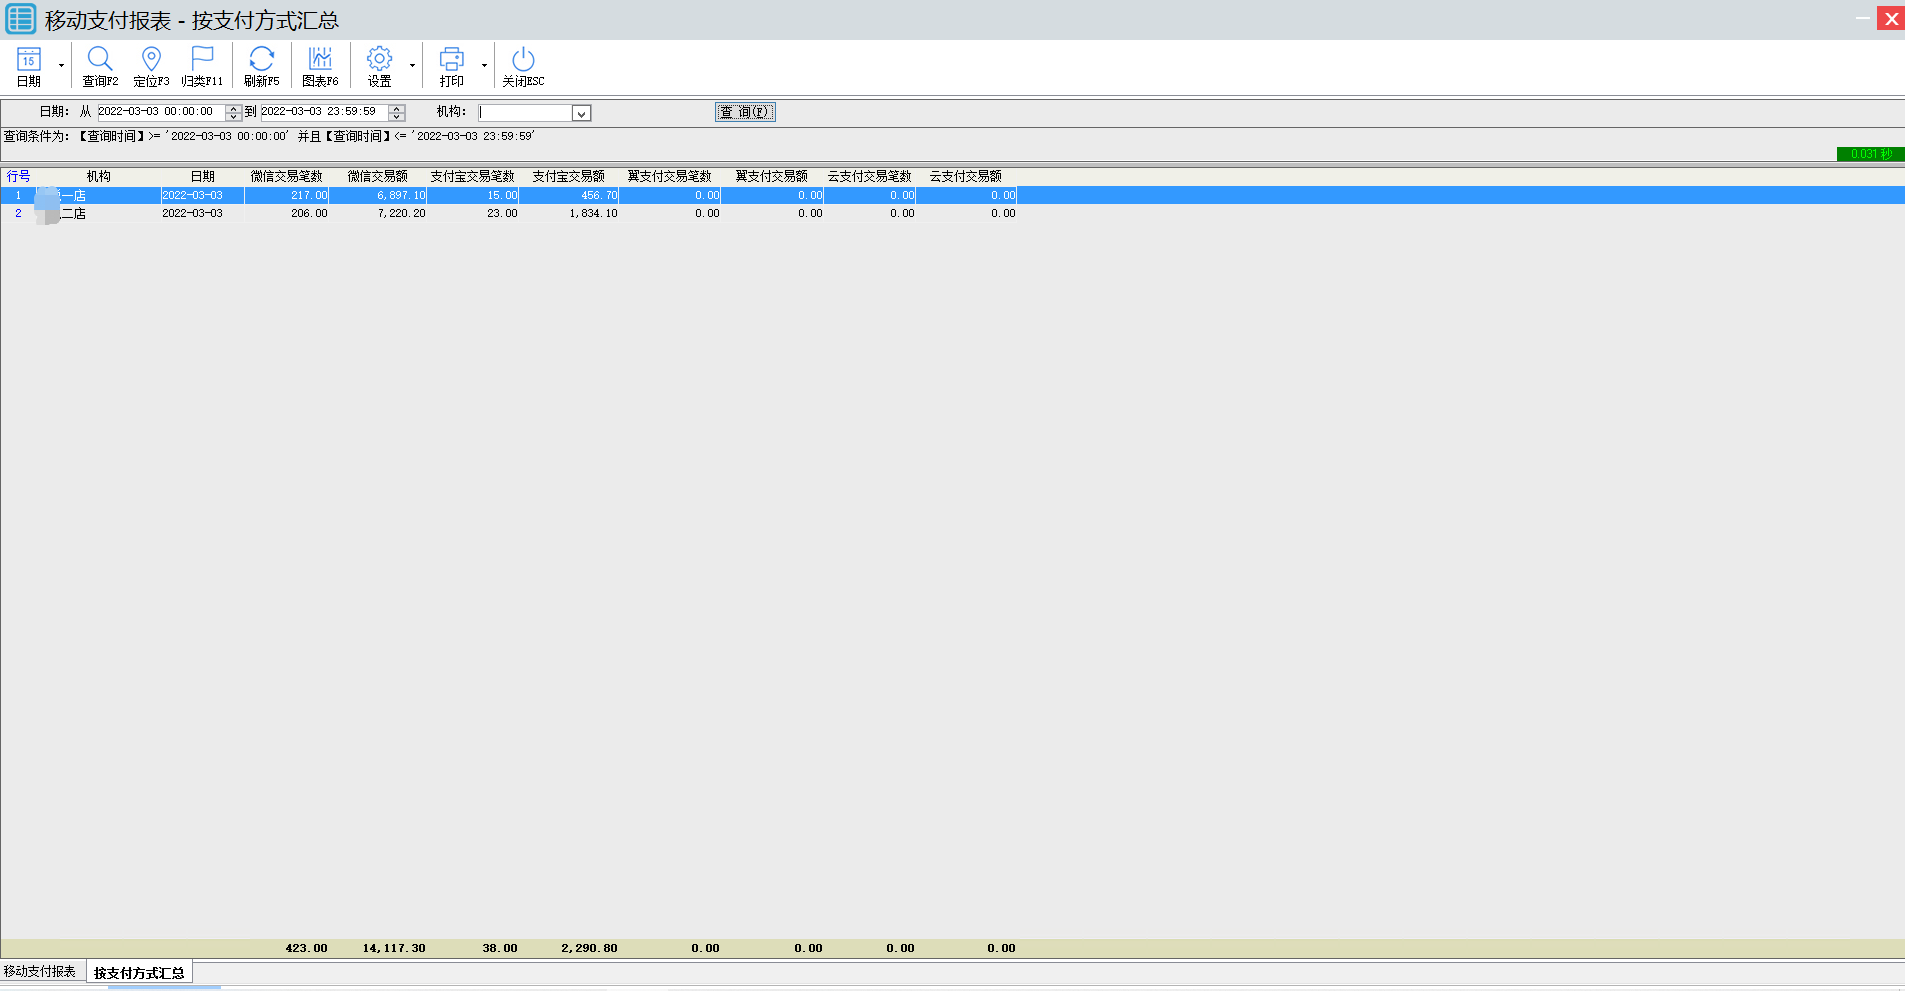Viewport: 1905px width, 991px height.
Task: Expand the dropdown arrow beside 日期
Action: pyautogui.click(x=62, y=66)
